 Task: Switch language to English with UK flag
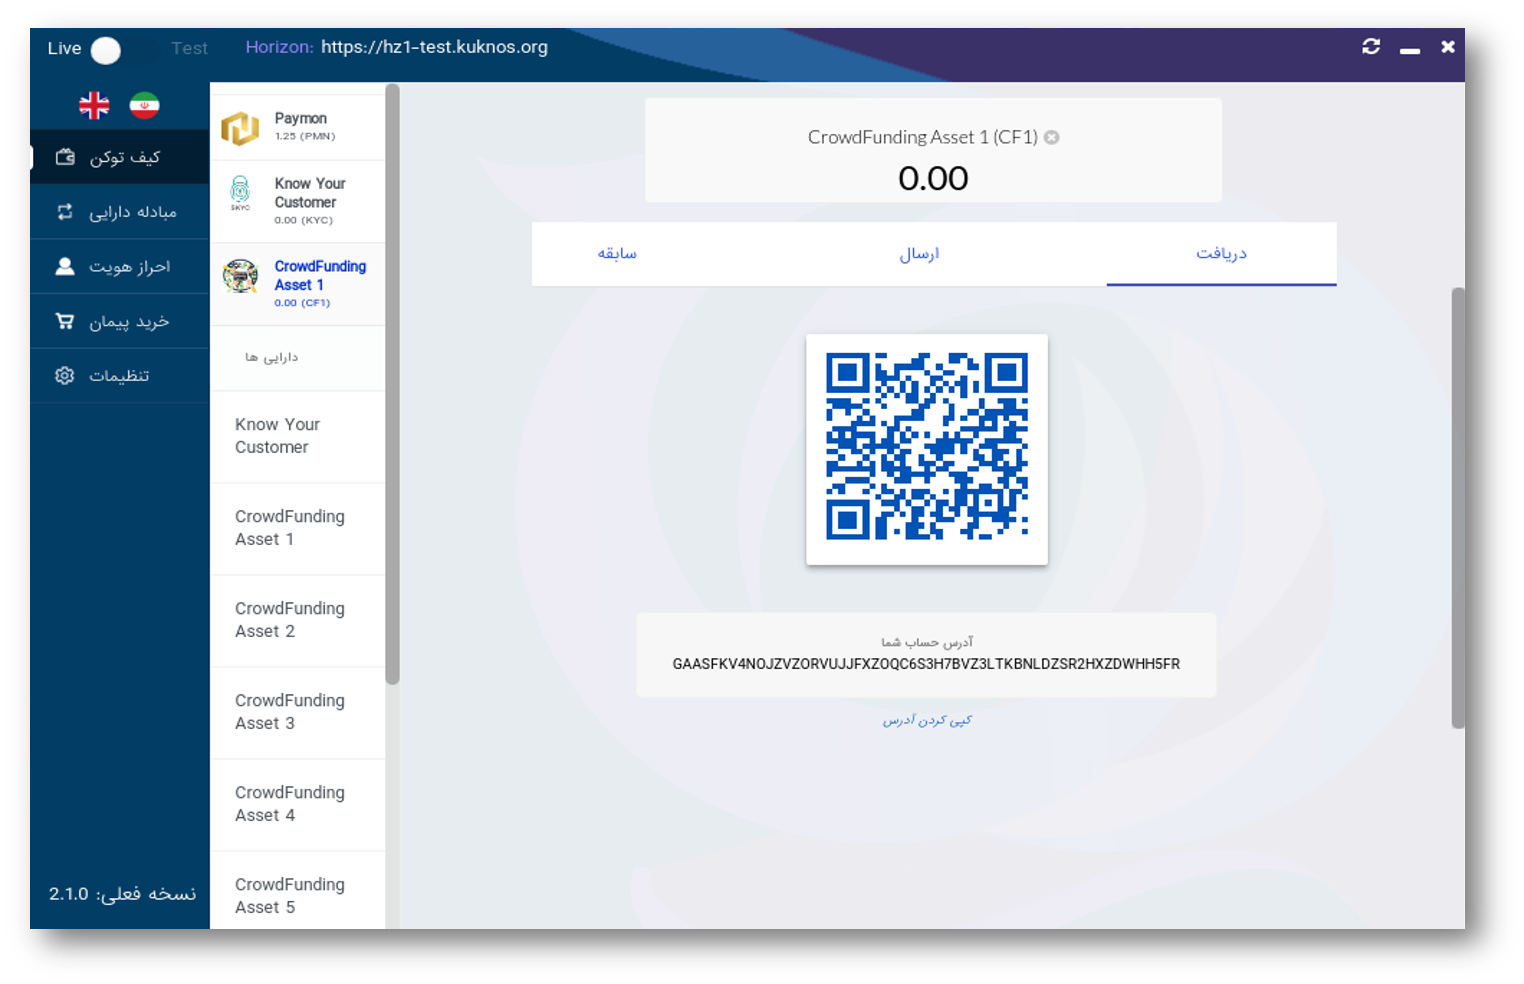pyautogui.click(x=94, y=105)
